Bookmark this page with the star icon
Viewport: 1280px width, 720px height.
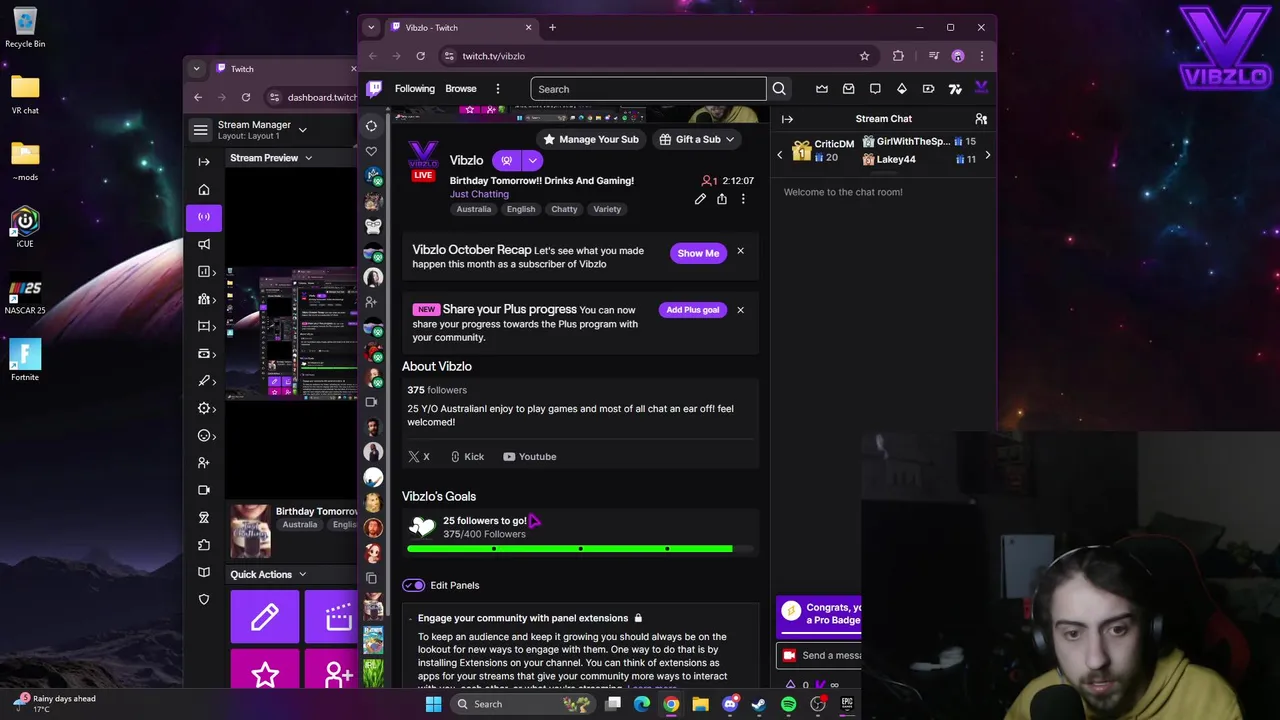pos(864,56)
